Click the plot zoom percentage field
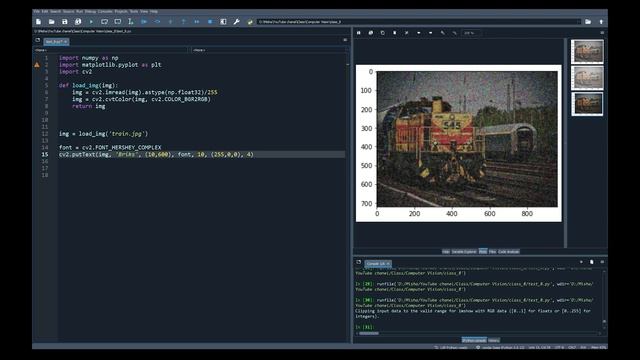This screenshot has width=640, height=360. 471,33
